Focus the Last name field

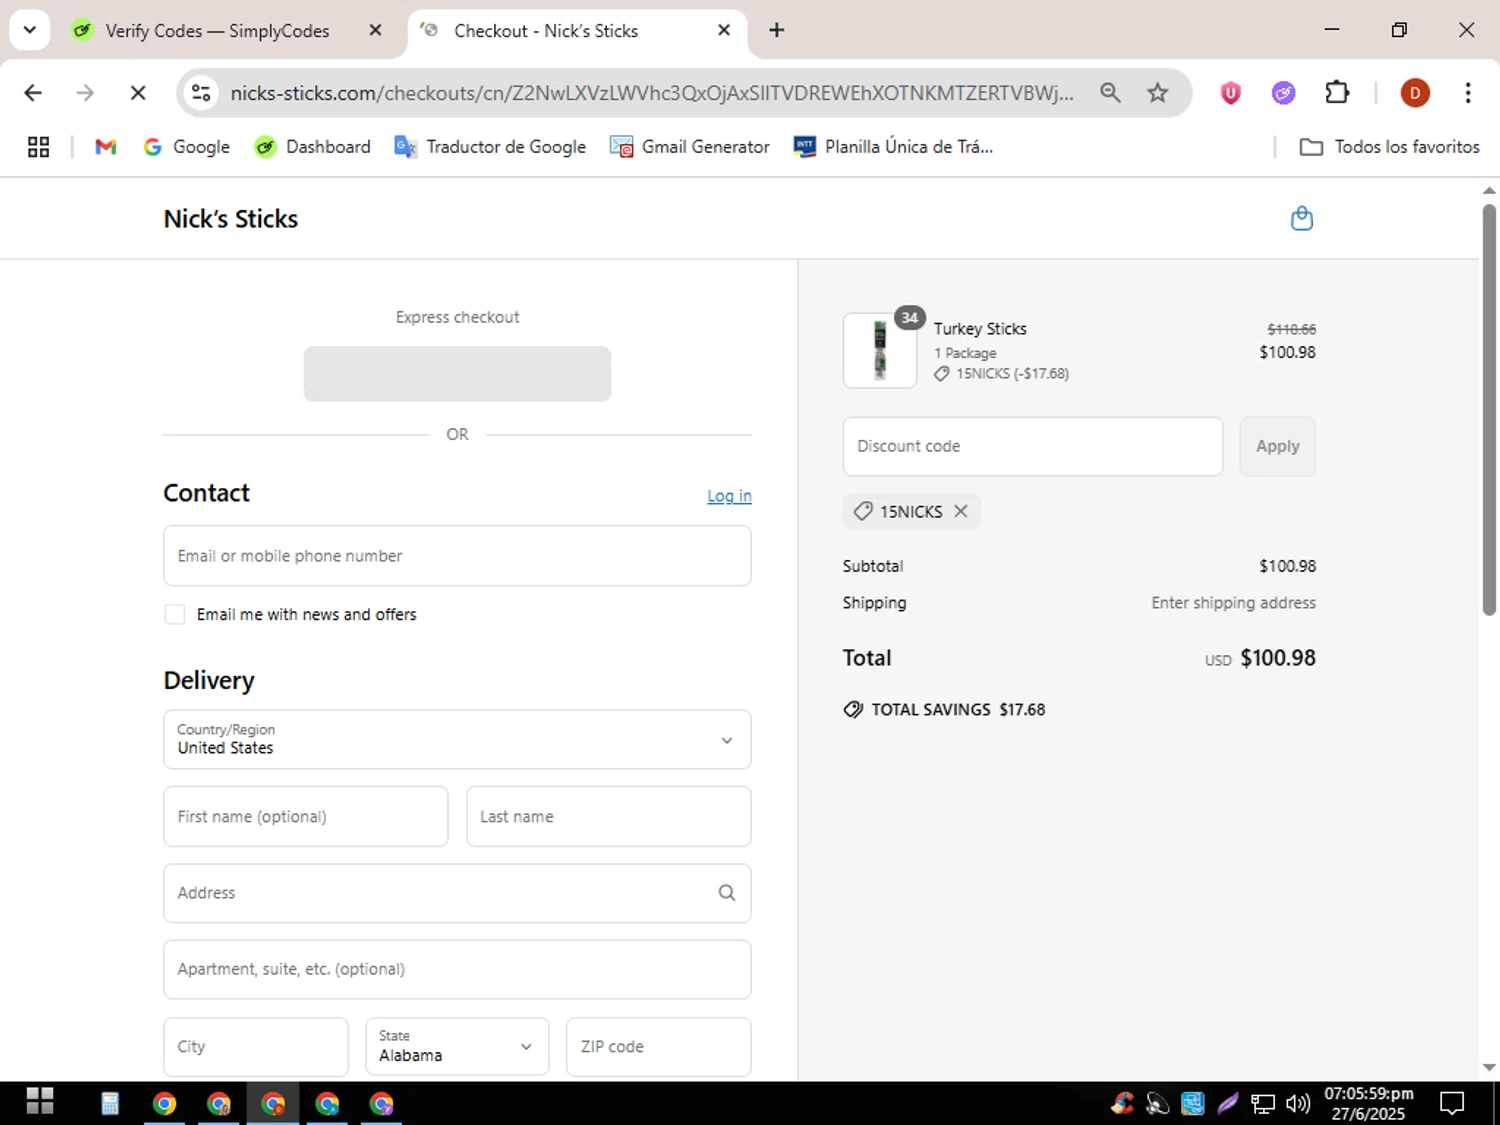608,816
